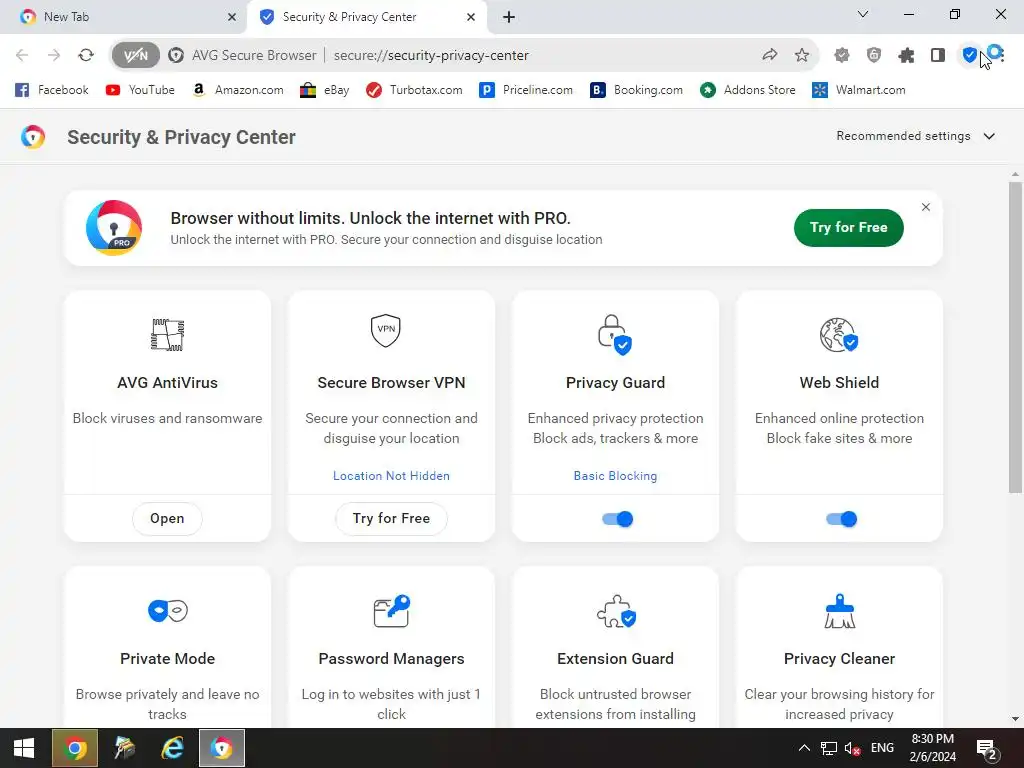Click the AVG browser profile icon at far right
The width and height of the screenshot is (1024, 768).
coord(995,52)
